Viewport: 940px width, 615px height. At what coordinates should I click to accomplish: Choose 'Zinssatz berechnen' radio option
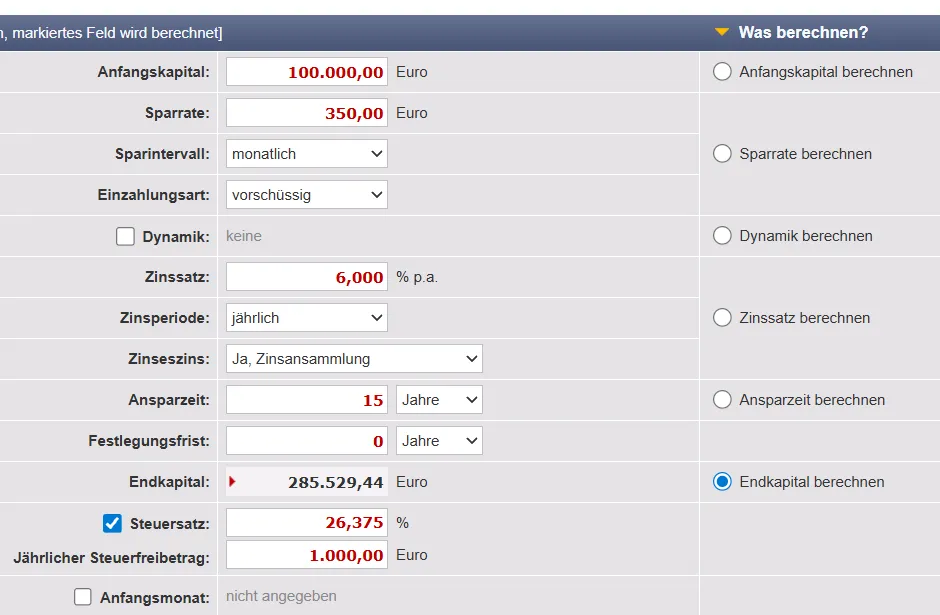(x=722, y=318)
